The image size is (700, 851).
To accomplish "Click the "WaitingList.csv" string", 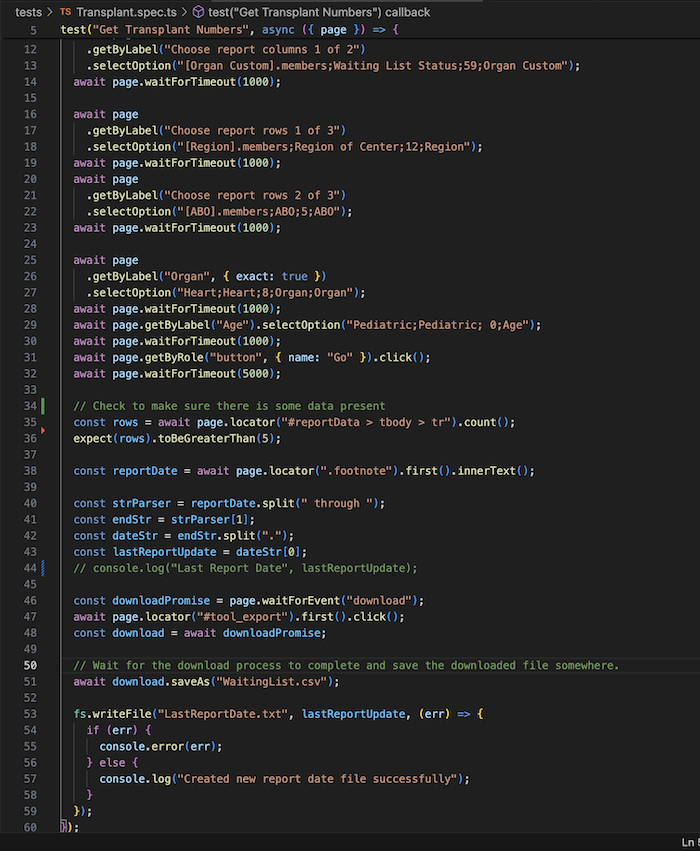I will (x=274, y=682).
